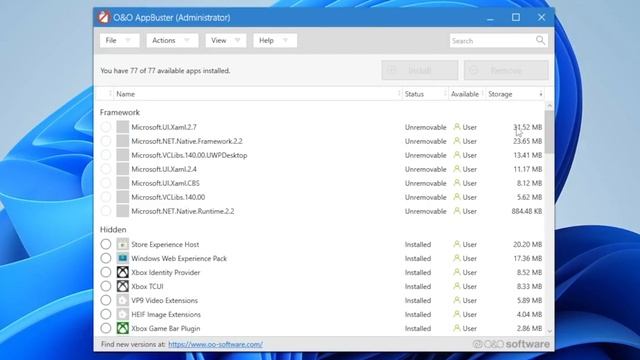Viewport: 640px width, 360px height.
Task: Select the HEIF Image Extensions radio button
Action: (106, 314)
